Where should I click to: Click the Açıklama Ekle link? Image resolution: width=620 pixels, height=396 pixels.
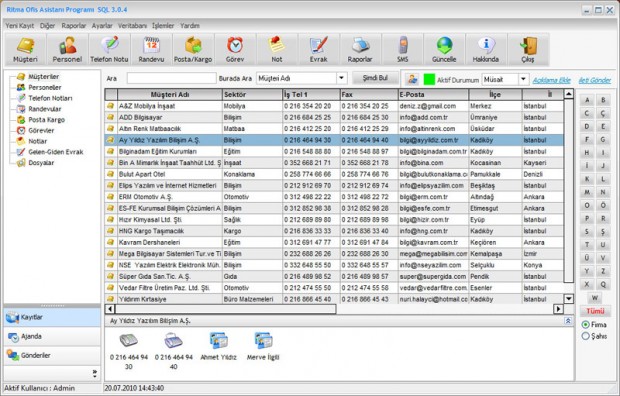[552, 80]
